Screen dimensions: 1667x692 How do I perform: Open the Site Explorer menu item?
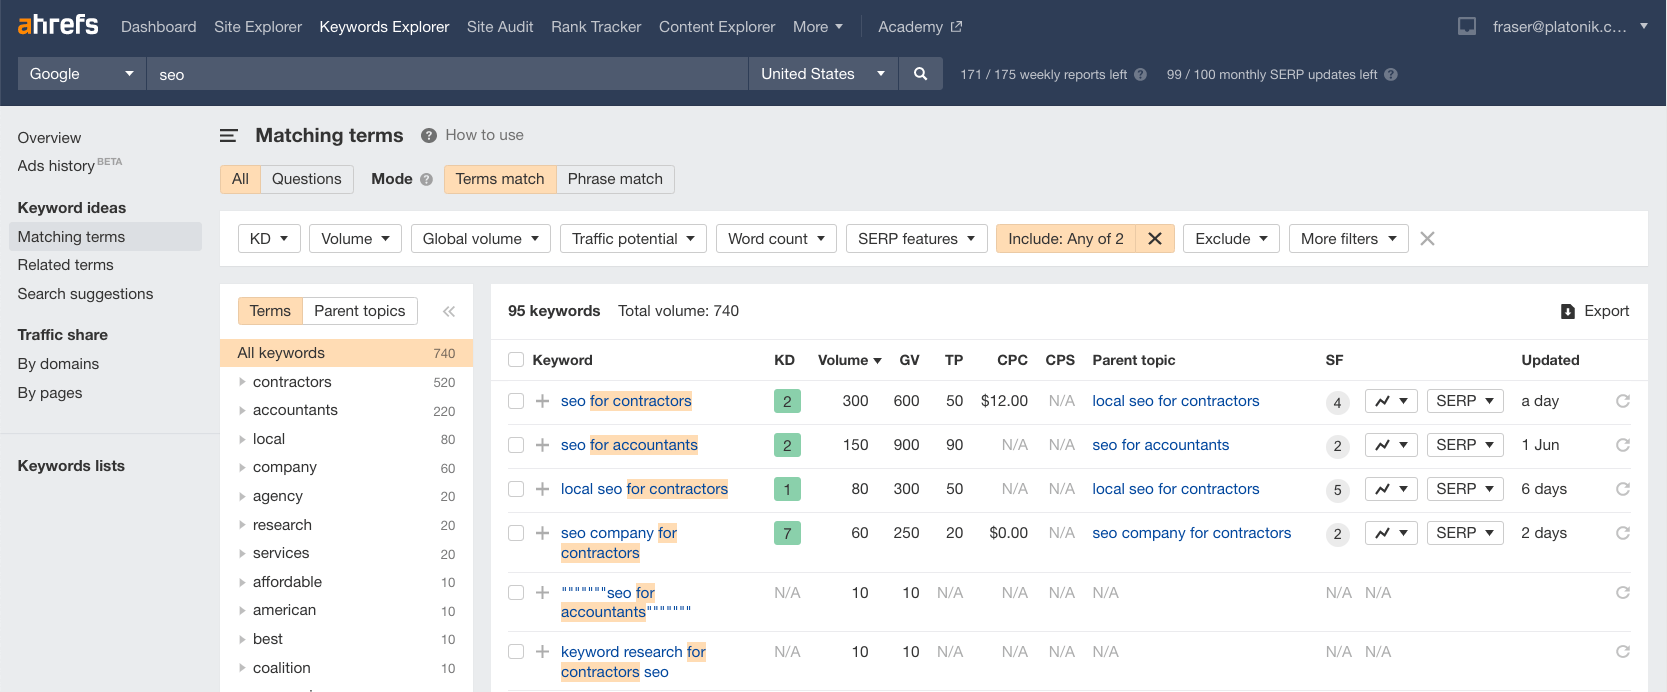(258, 27)
